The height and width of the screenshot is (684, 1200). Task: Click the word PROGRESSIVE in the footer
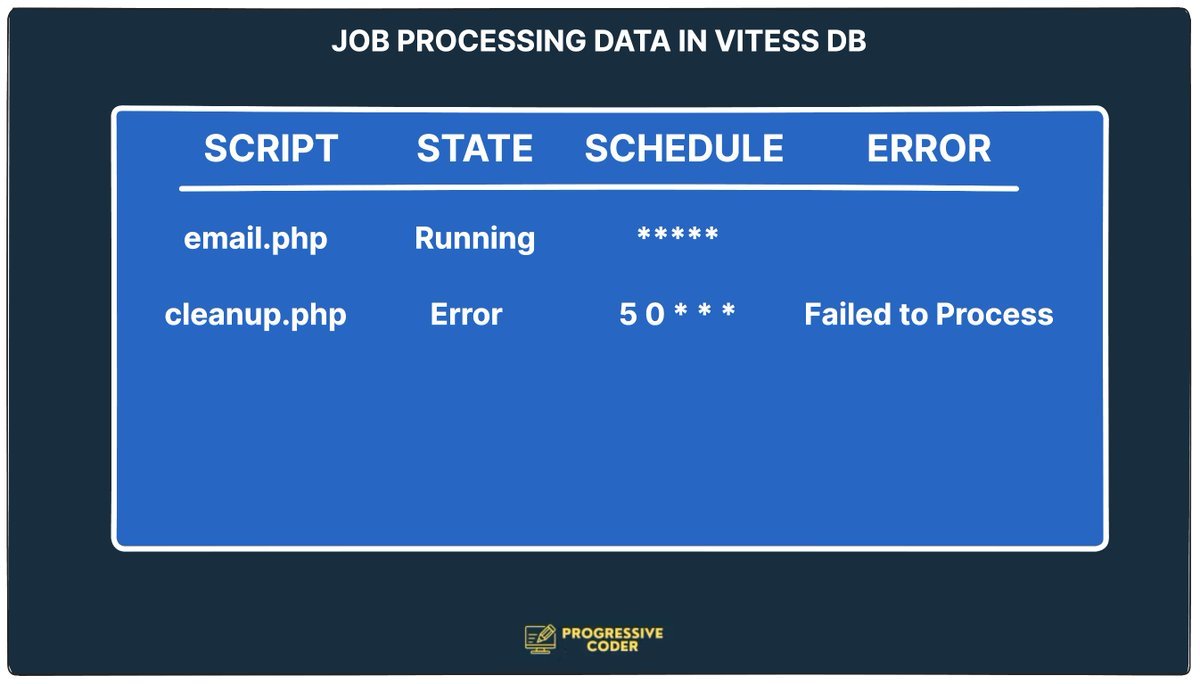click(x=612, y=633)
